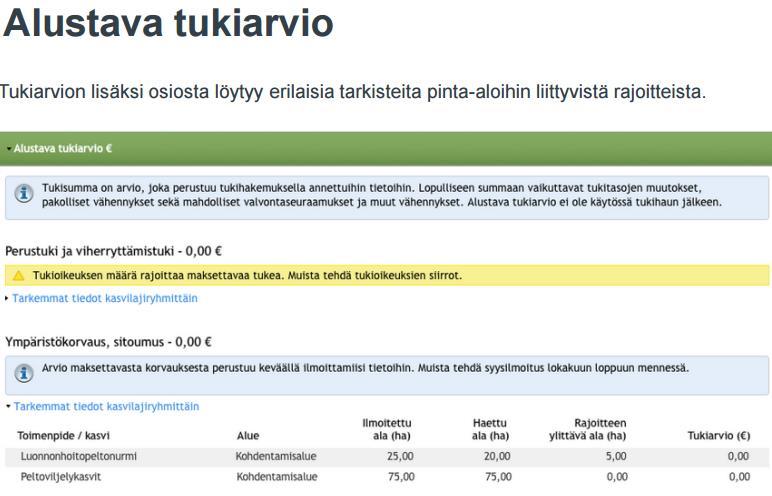
Task: Click the Arvio maksettavasta korvauksesta info text
Action: point(365,368)
